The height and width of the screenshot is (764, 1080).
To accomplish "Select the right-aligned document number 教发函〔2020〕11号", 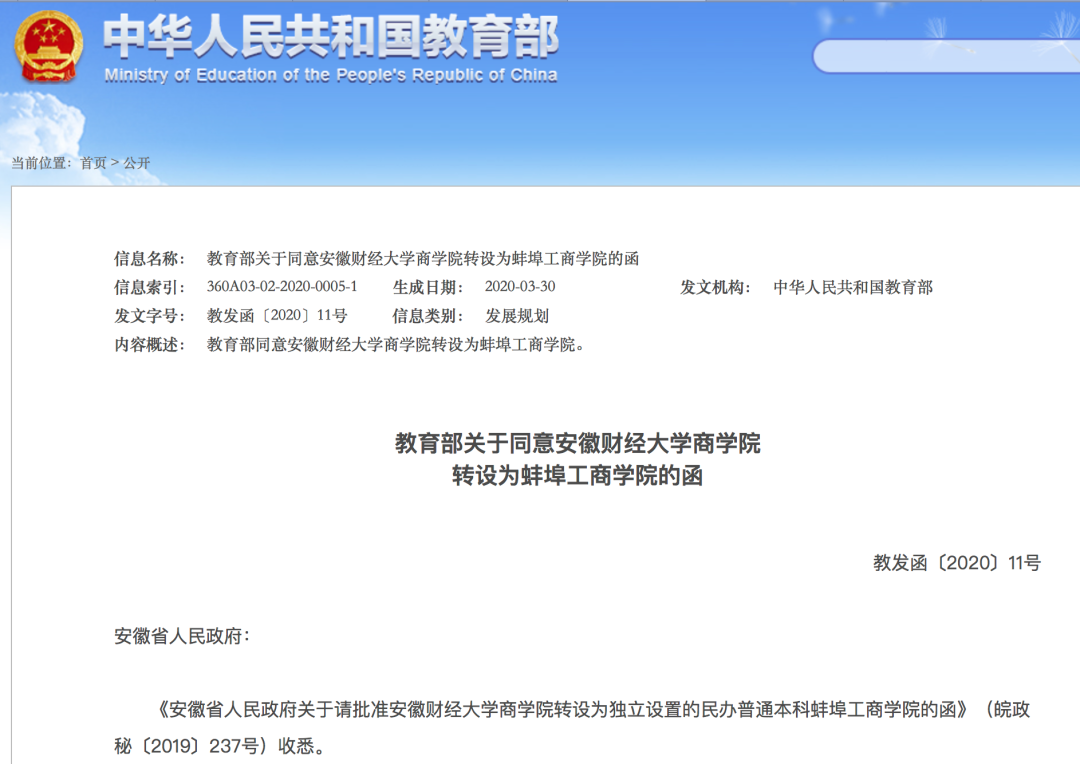I will pyautogui.click(x=957, y=563).
